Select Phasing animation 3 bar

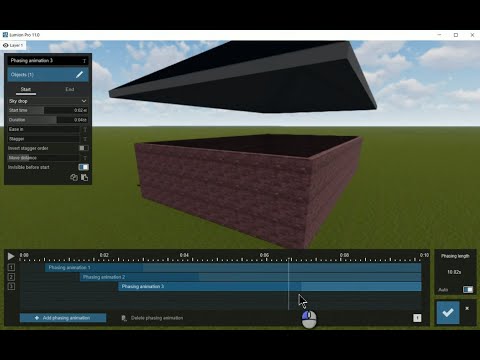tap(270, 286)
